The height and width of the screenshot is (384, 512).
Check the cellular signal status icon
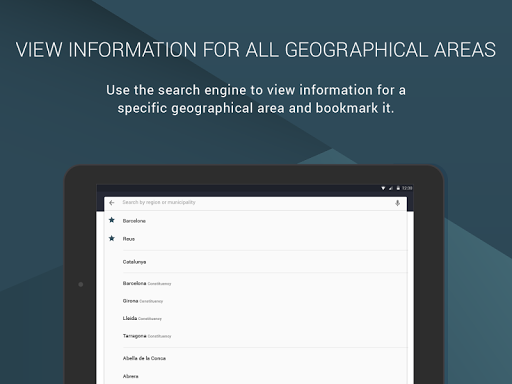(x=391, y=188)
